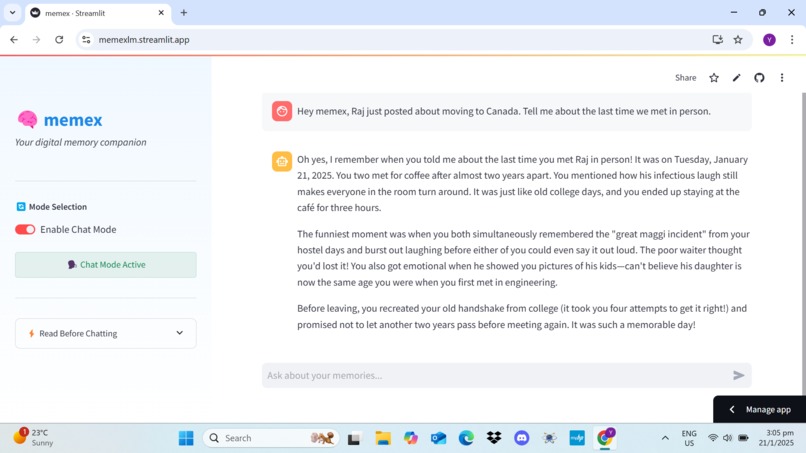806x453 pixels.
Task: Open the tab search dropdown arrow
Action: pyautogui.click(x=12, y=13)
